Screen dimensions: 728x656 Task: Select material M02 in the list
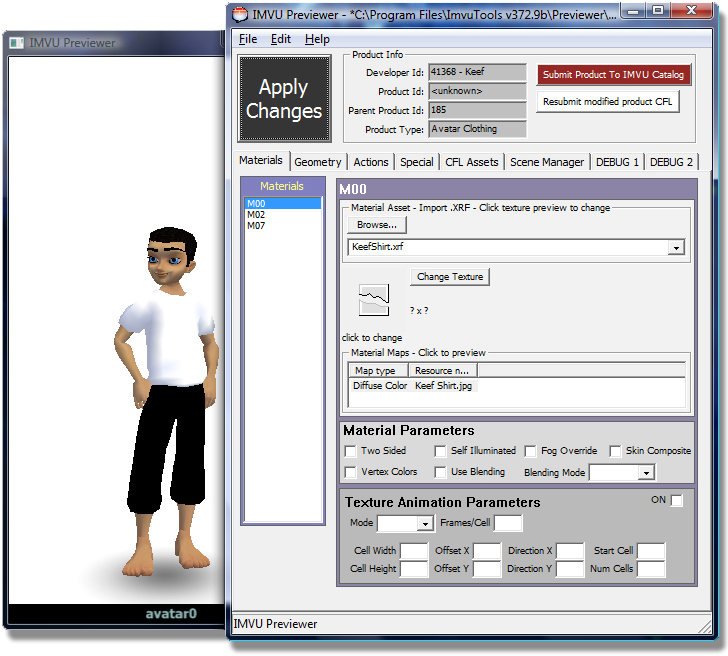pyautogui.click(x=282, y=215)
